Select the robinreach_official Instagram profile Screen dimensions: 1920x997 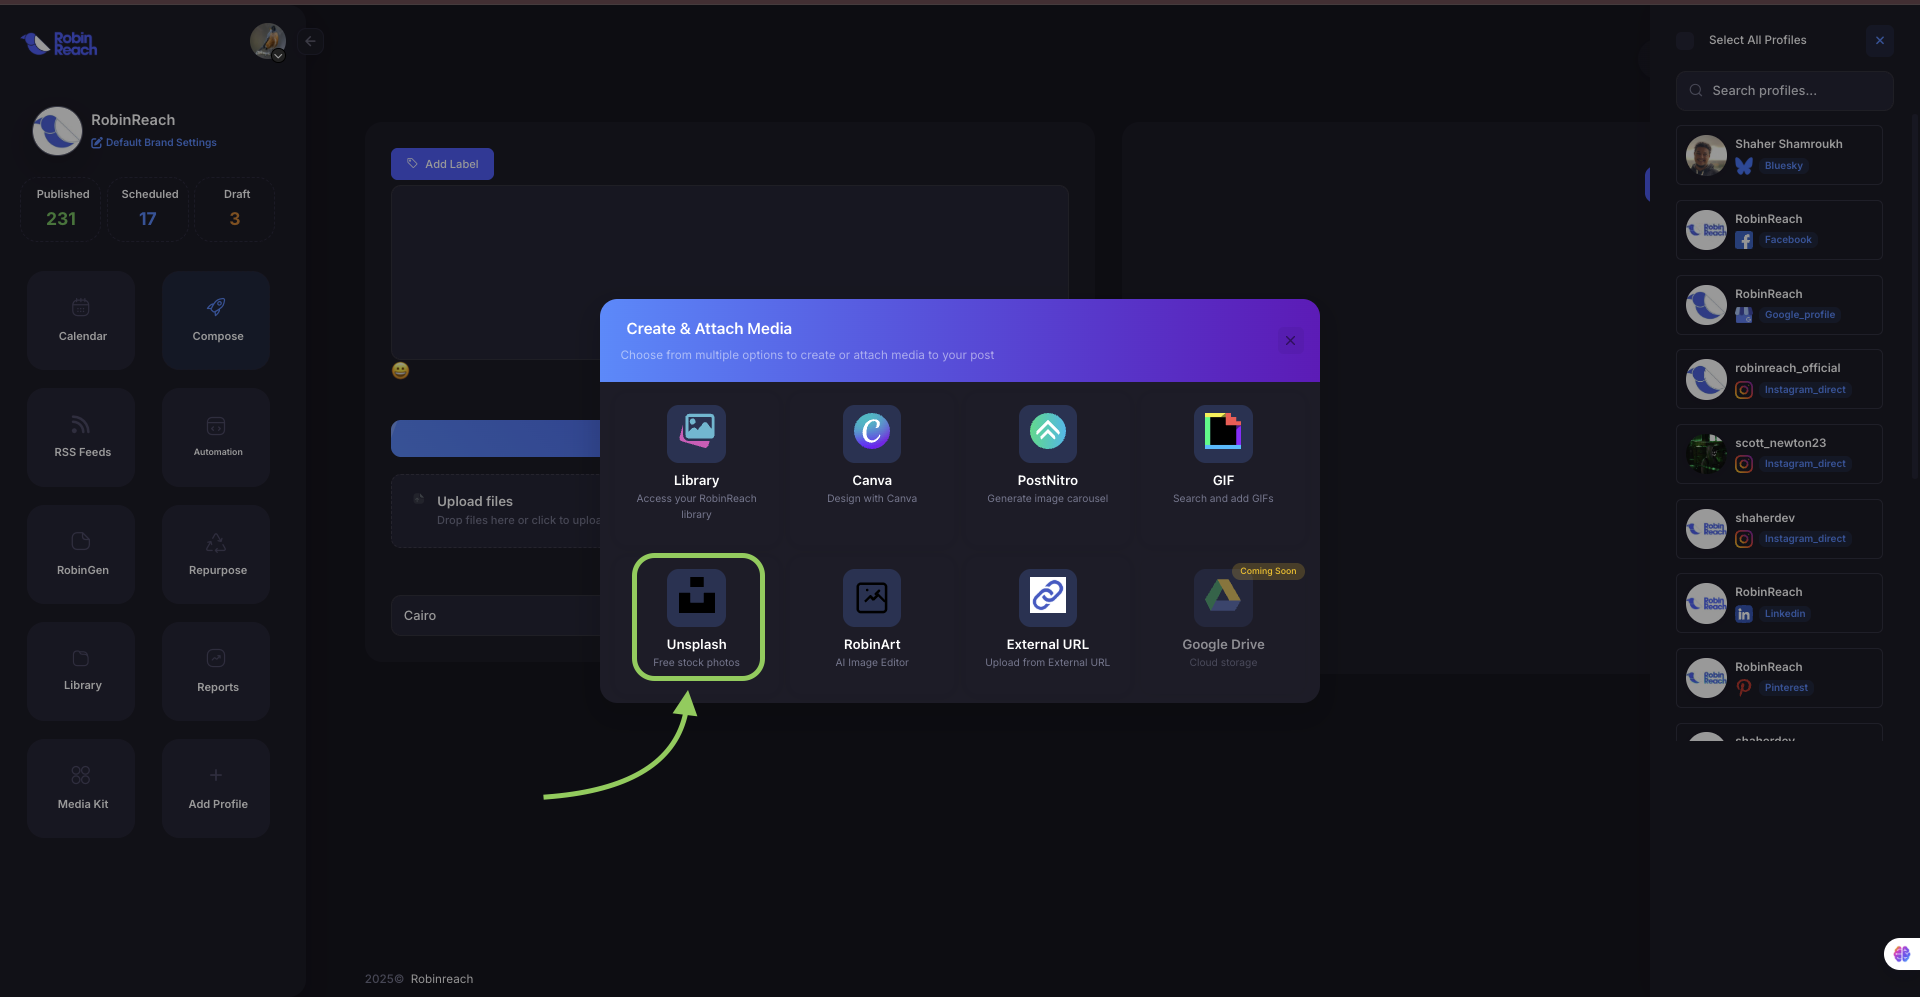click(1779, 379)
